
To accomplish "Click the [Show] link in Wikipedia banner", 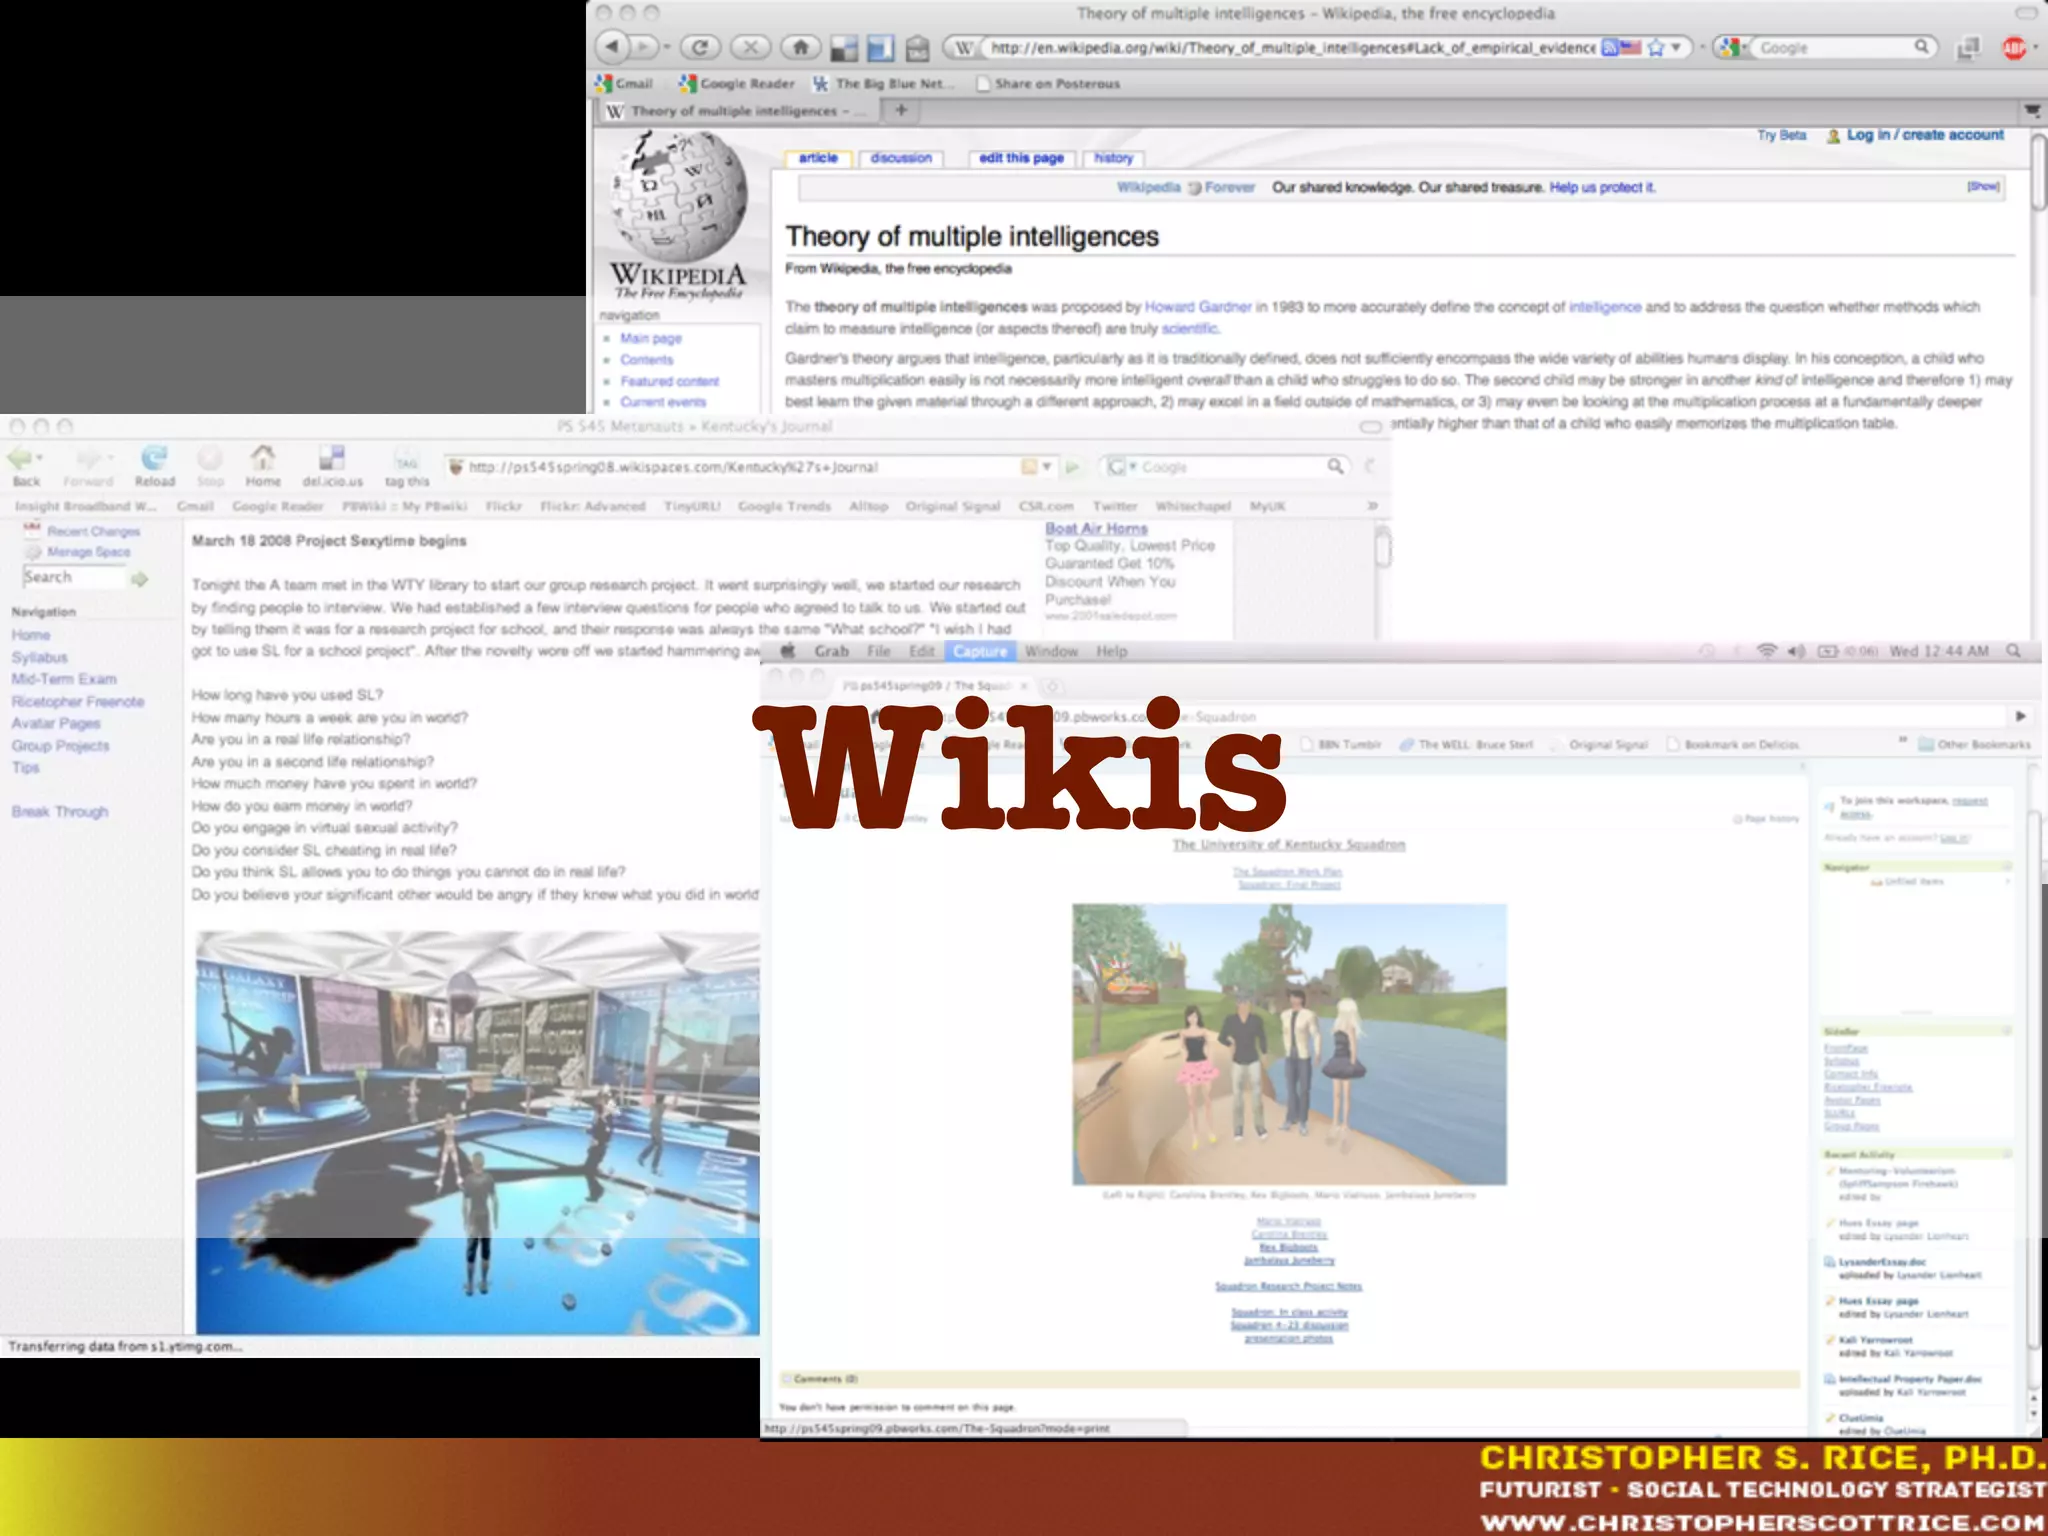I will click(x=1983, y=187).
